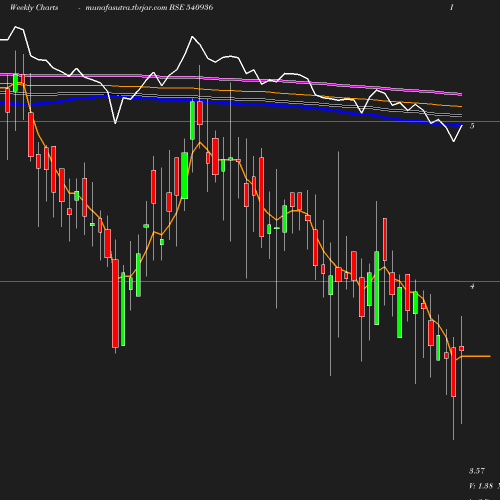Click the 'V: 1.38' volume text

(x=481, y=486)
